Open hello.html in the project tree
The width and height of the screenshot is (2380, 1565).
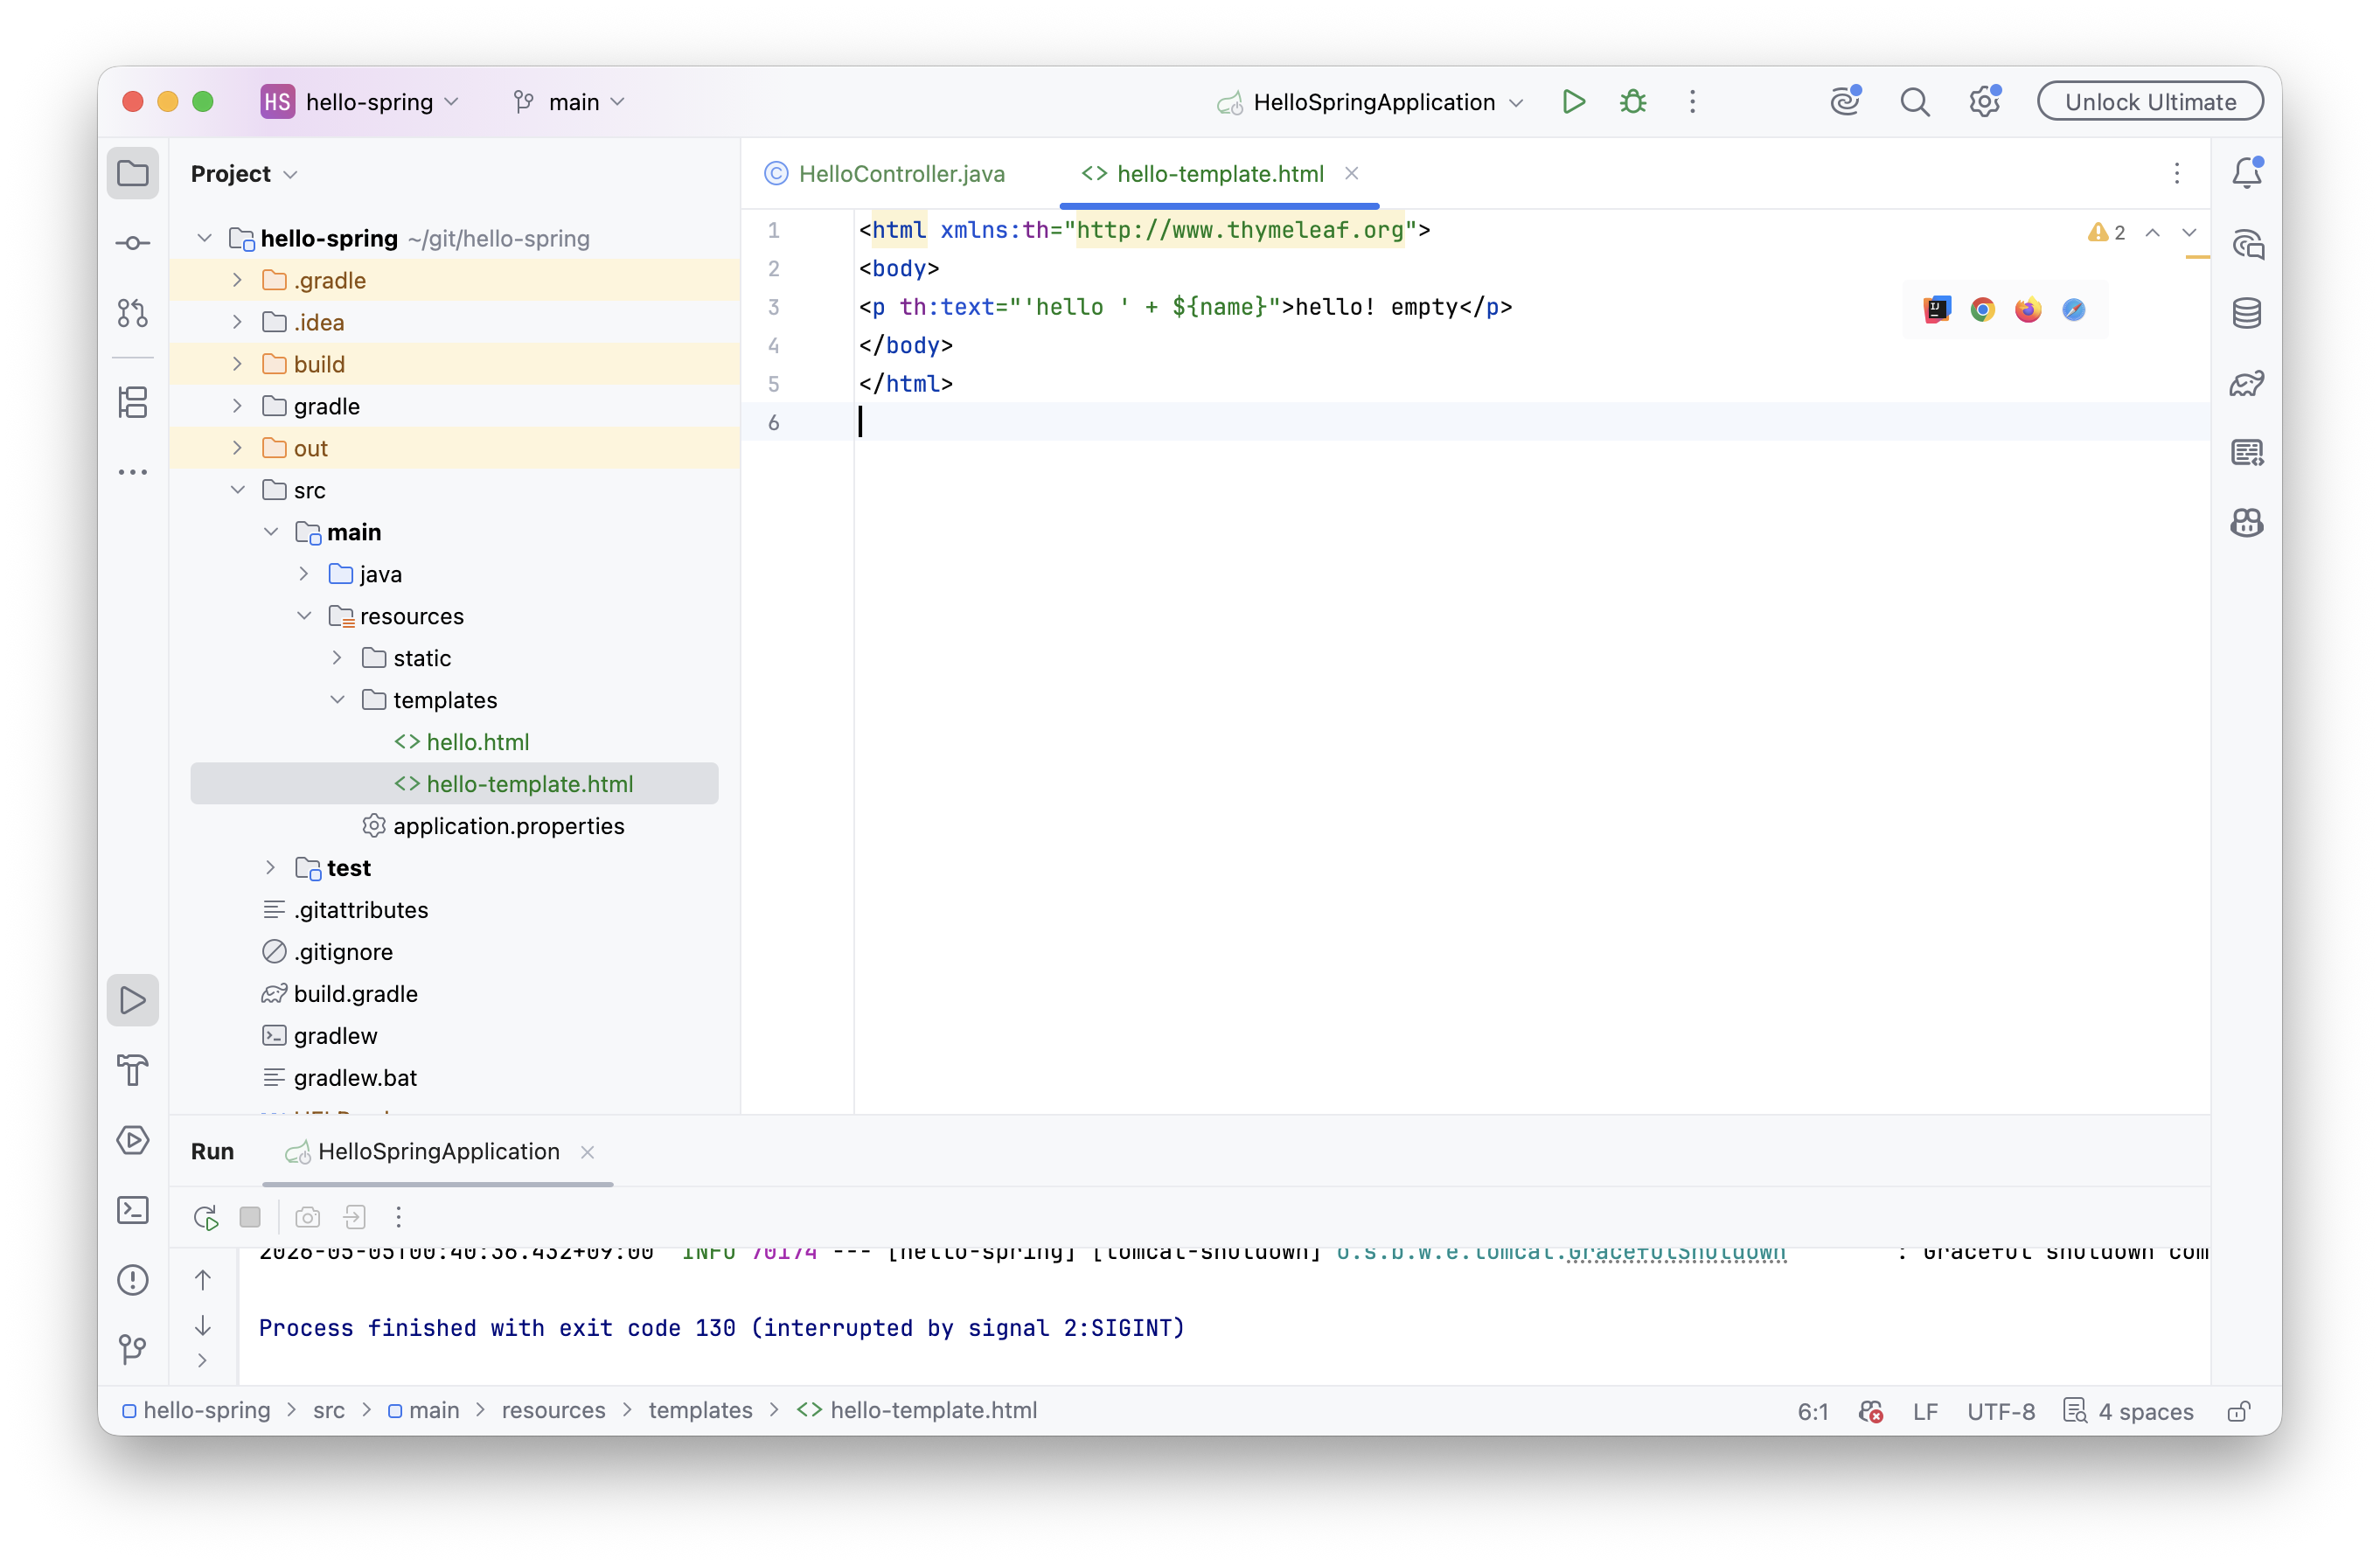477,742
